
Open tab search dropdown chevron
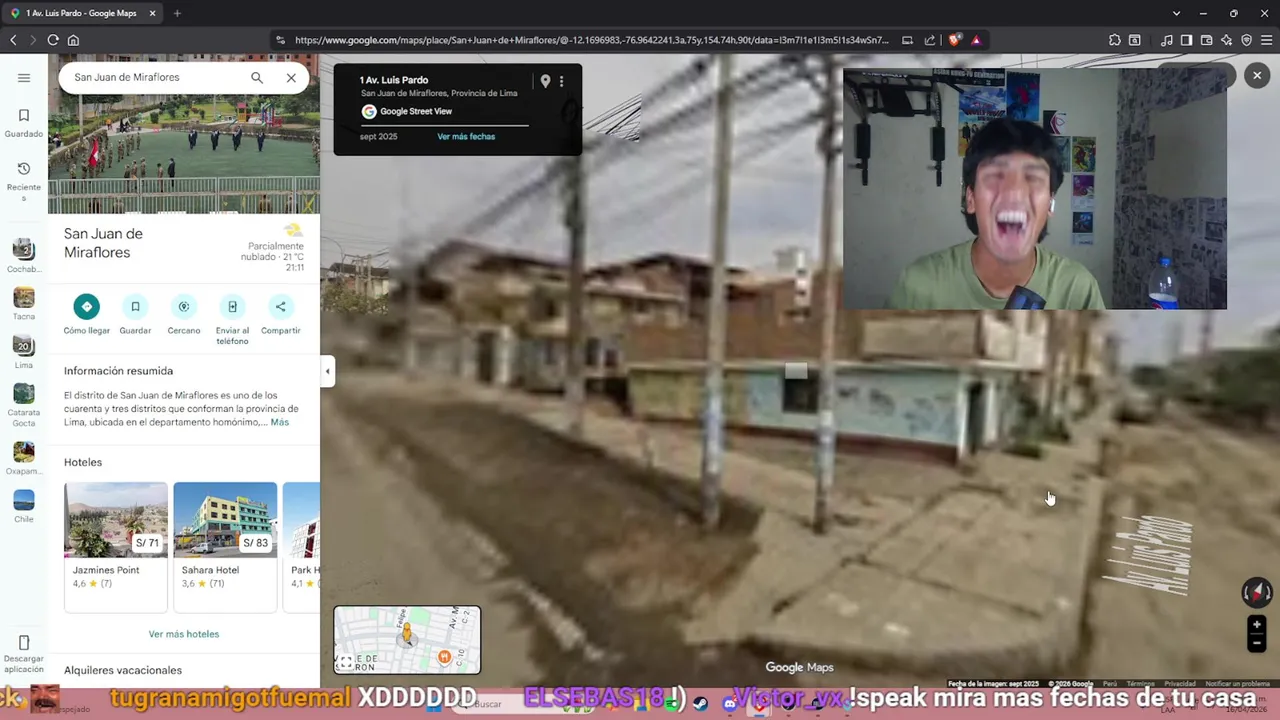(x=1176, y=13)
